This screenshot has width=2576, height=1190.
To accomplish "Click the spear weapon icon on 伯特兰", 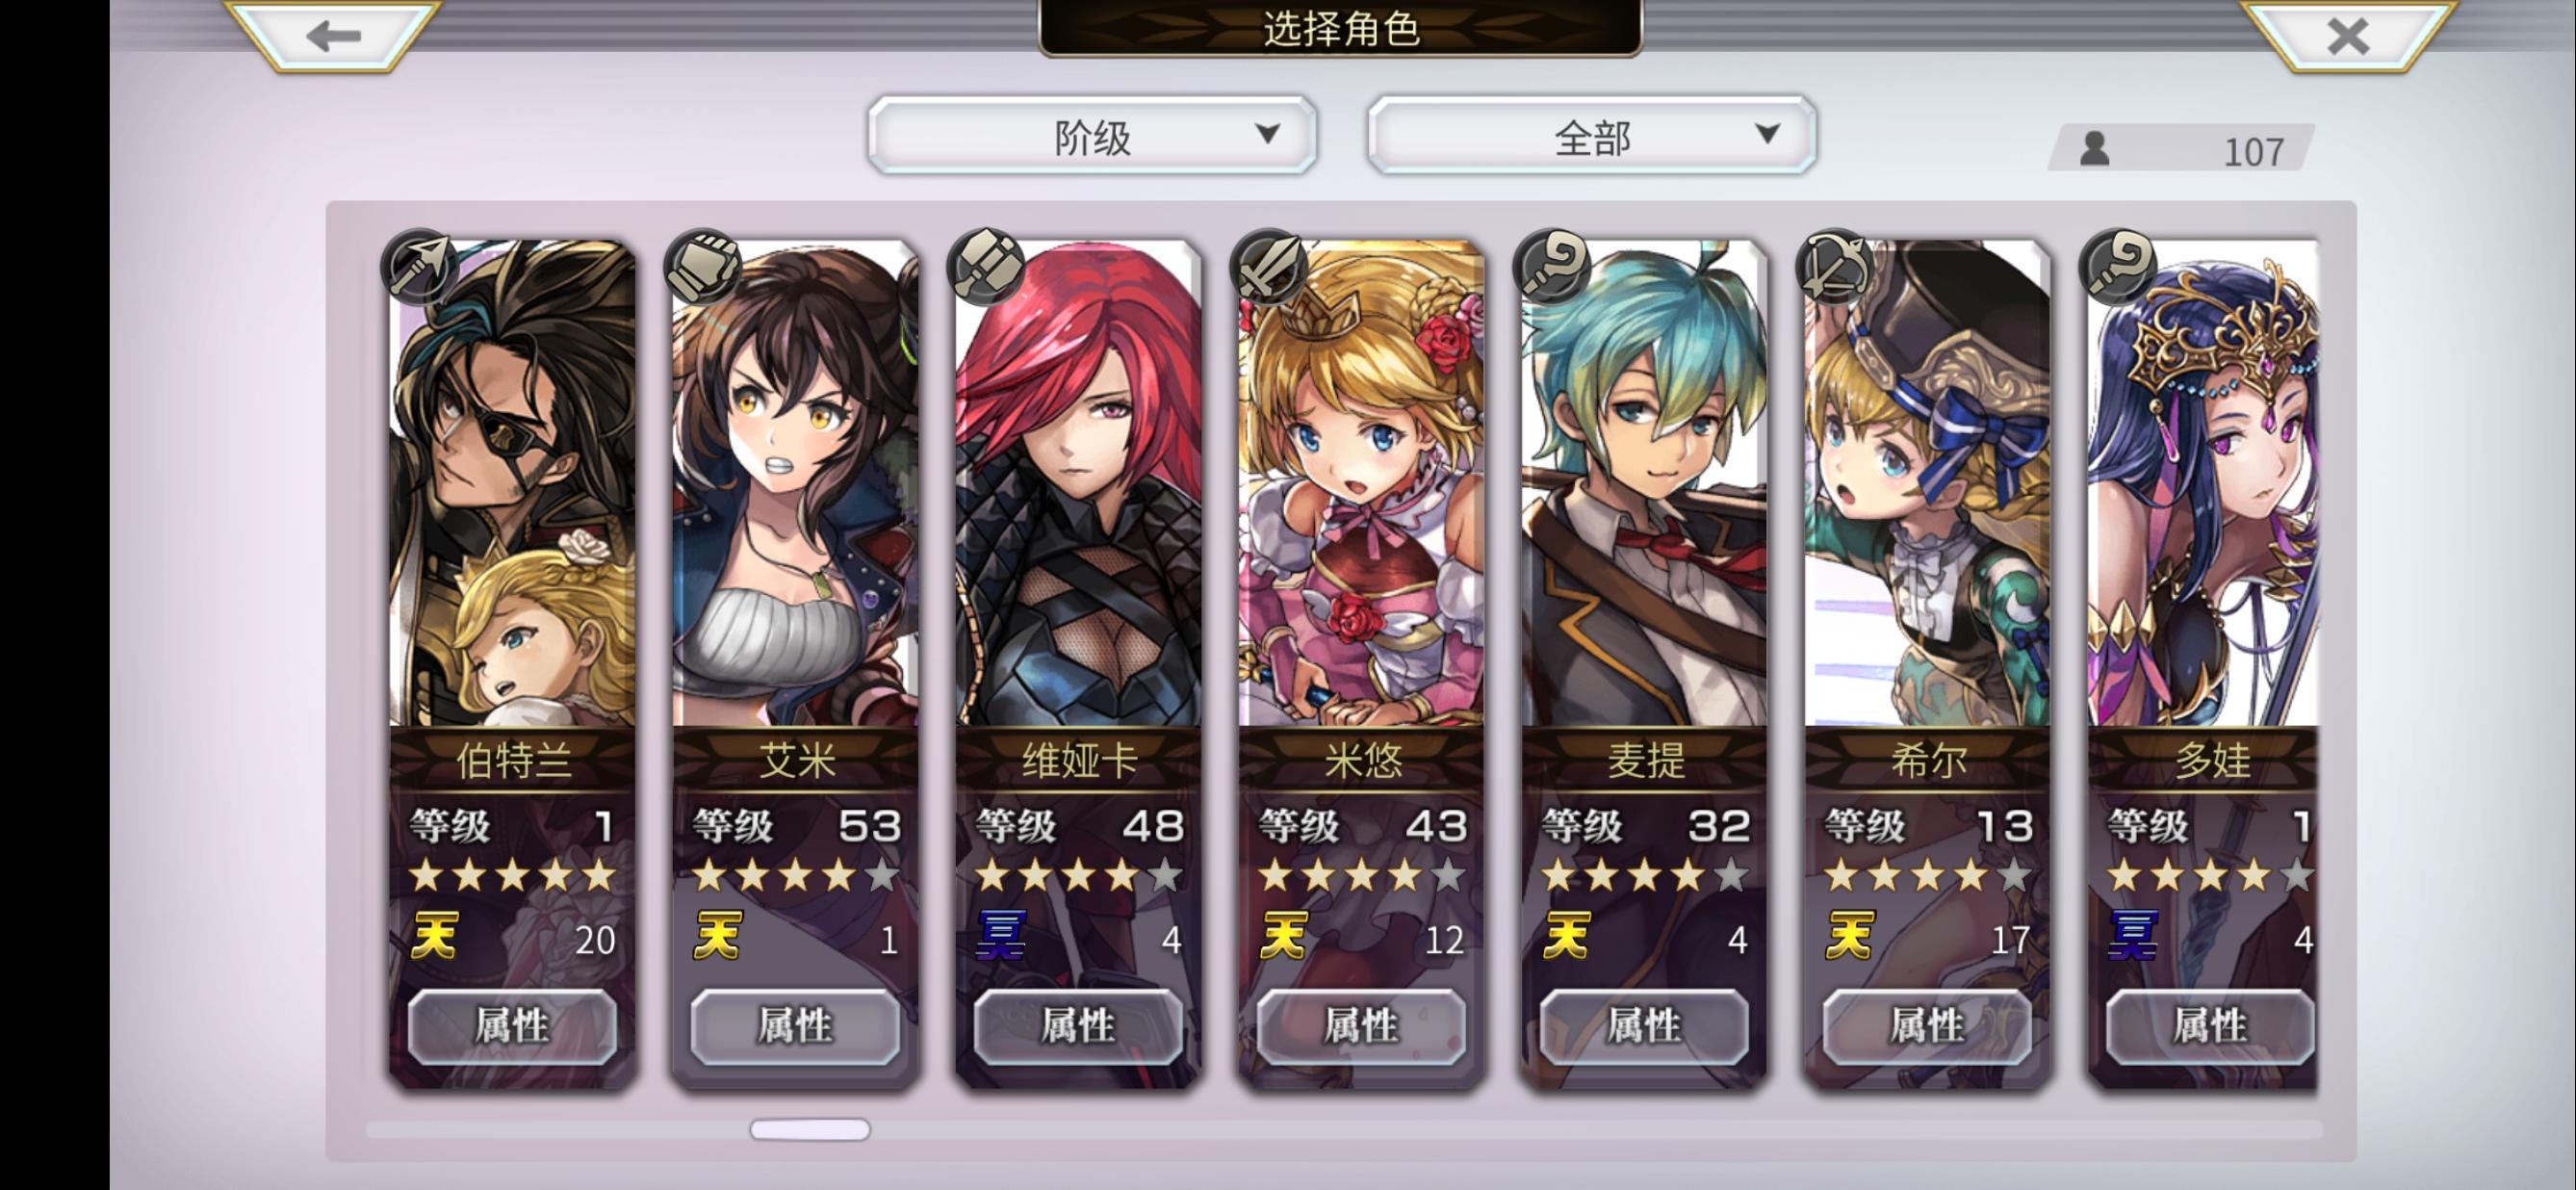I will 420,266.
